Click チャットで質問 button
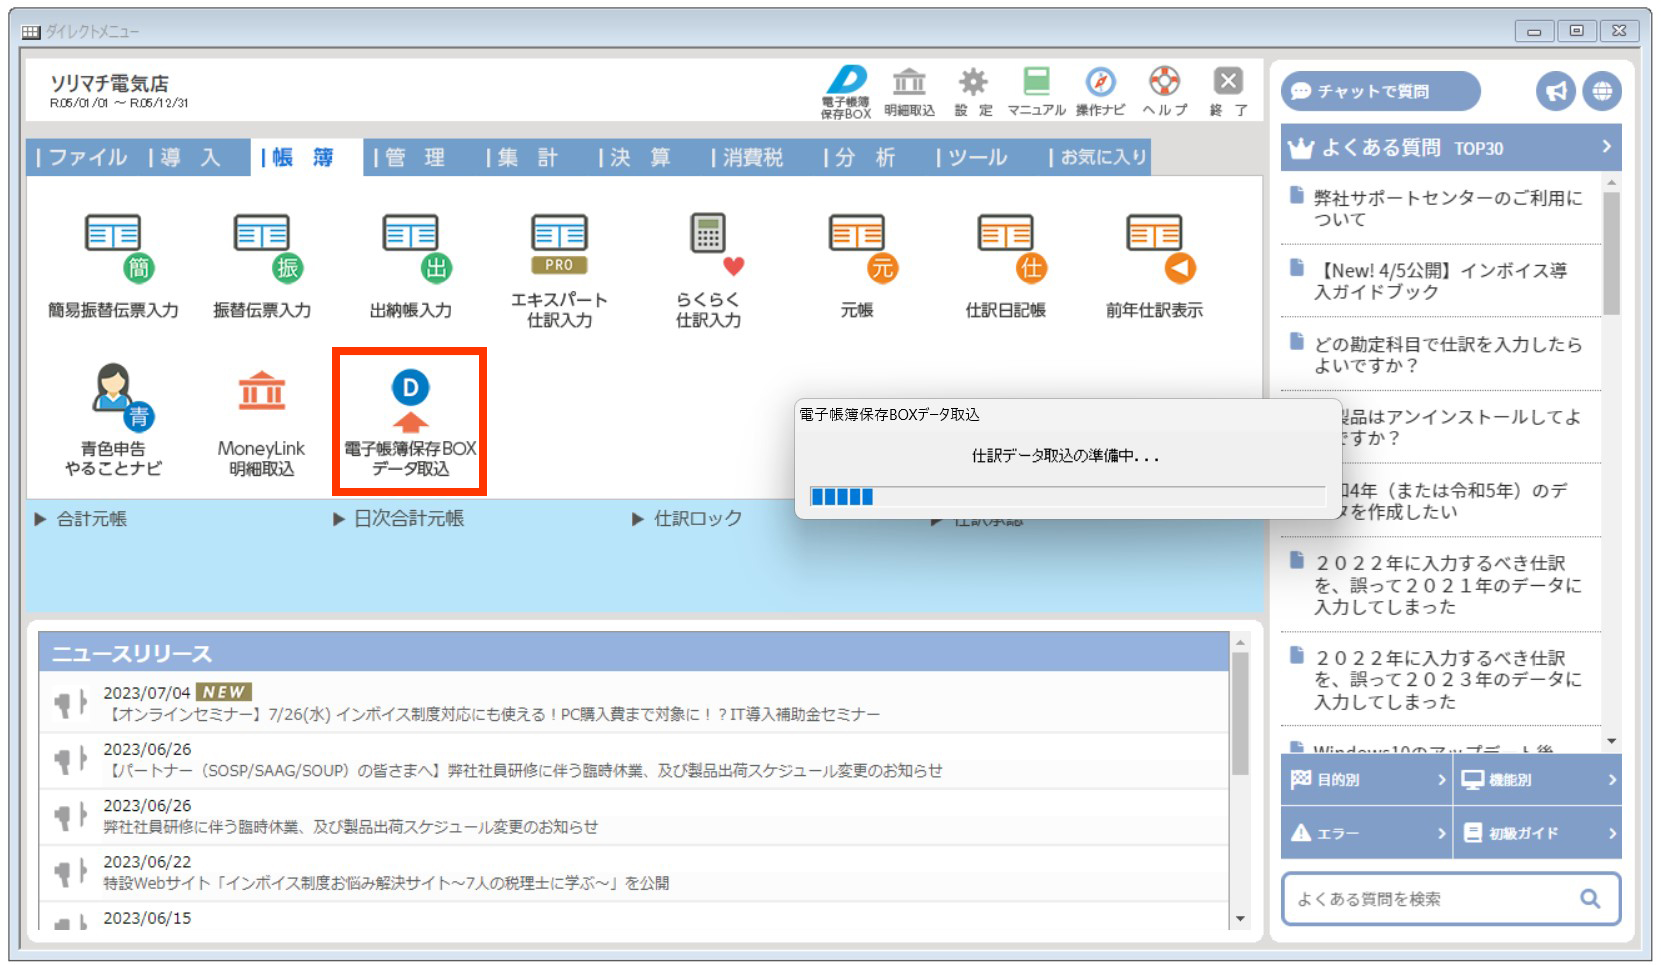 coord(1380,91)
